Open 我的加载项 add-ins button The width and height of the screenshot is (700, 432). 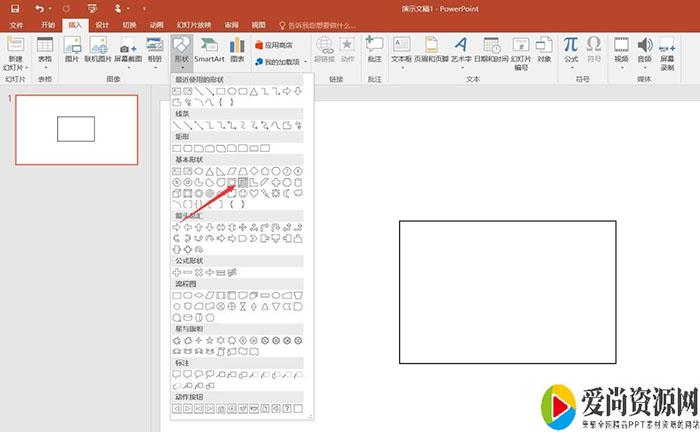tap(281, 62)
